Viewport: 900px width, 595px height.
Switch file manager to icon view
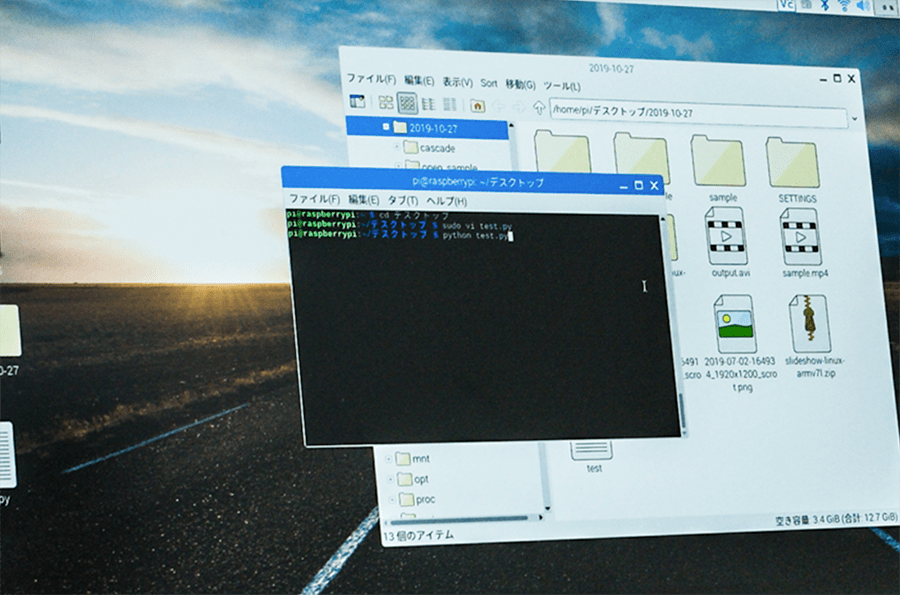click(x=386, y=103)
